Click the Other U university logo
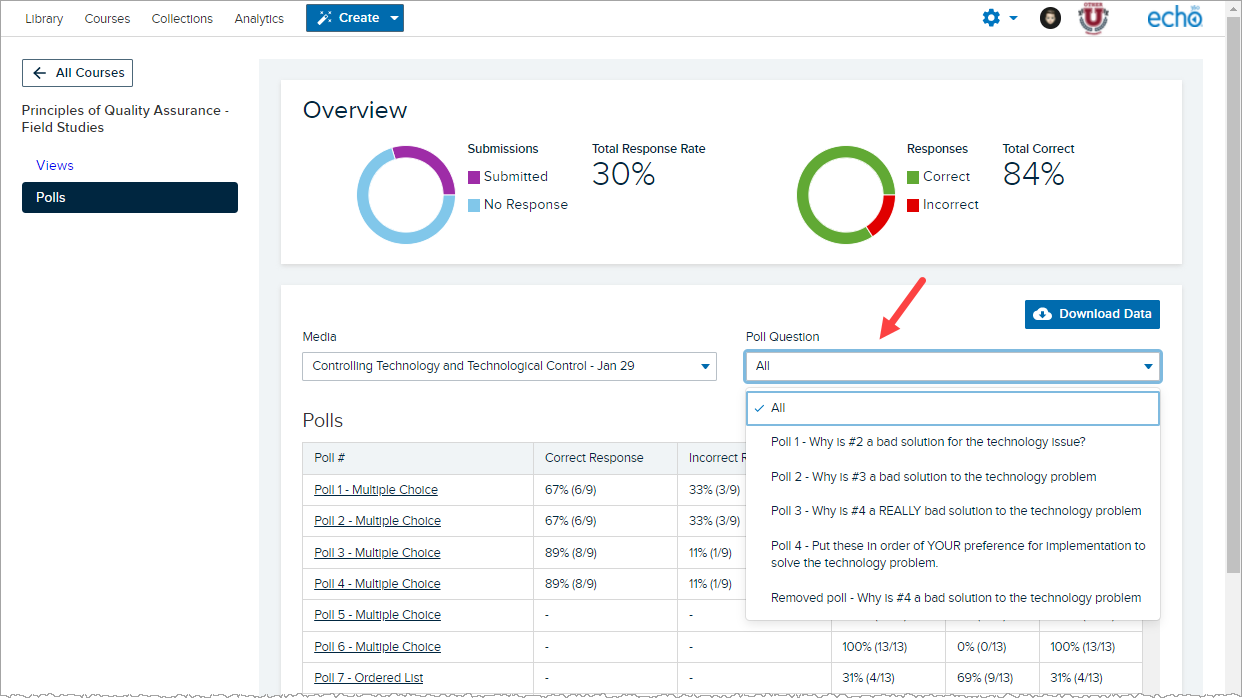 click(1093, 18)
